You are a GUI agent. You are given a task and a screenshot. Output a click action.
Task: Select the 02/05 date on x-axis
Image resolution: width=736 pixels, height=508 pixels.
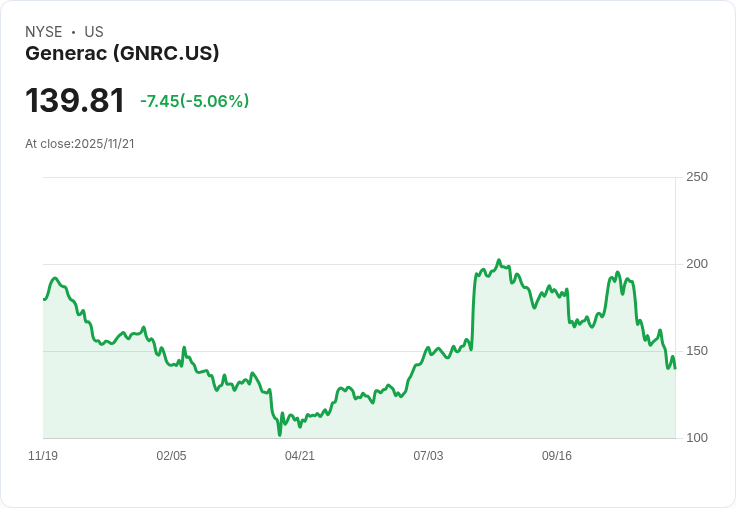(171, 456)
